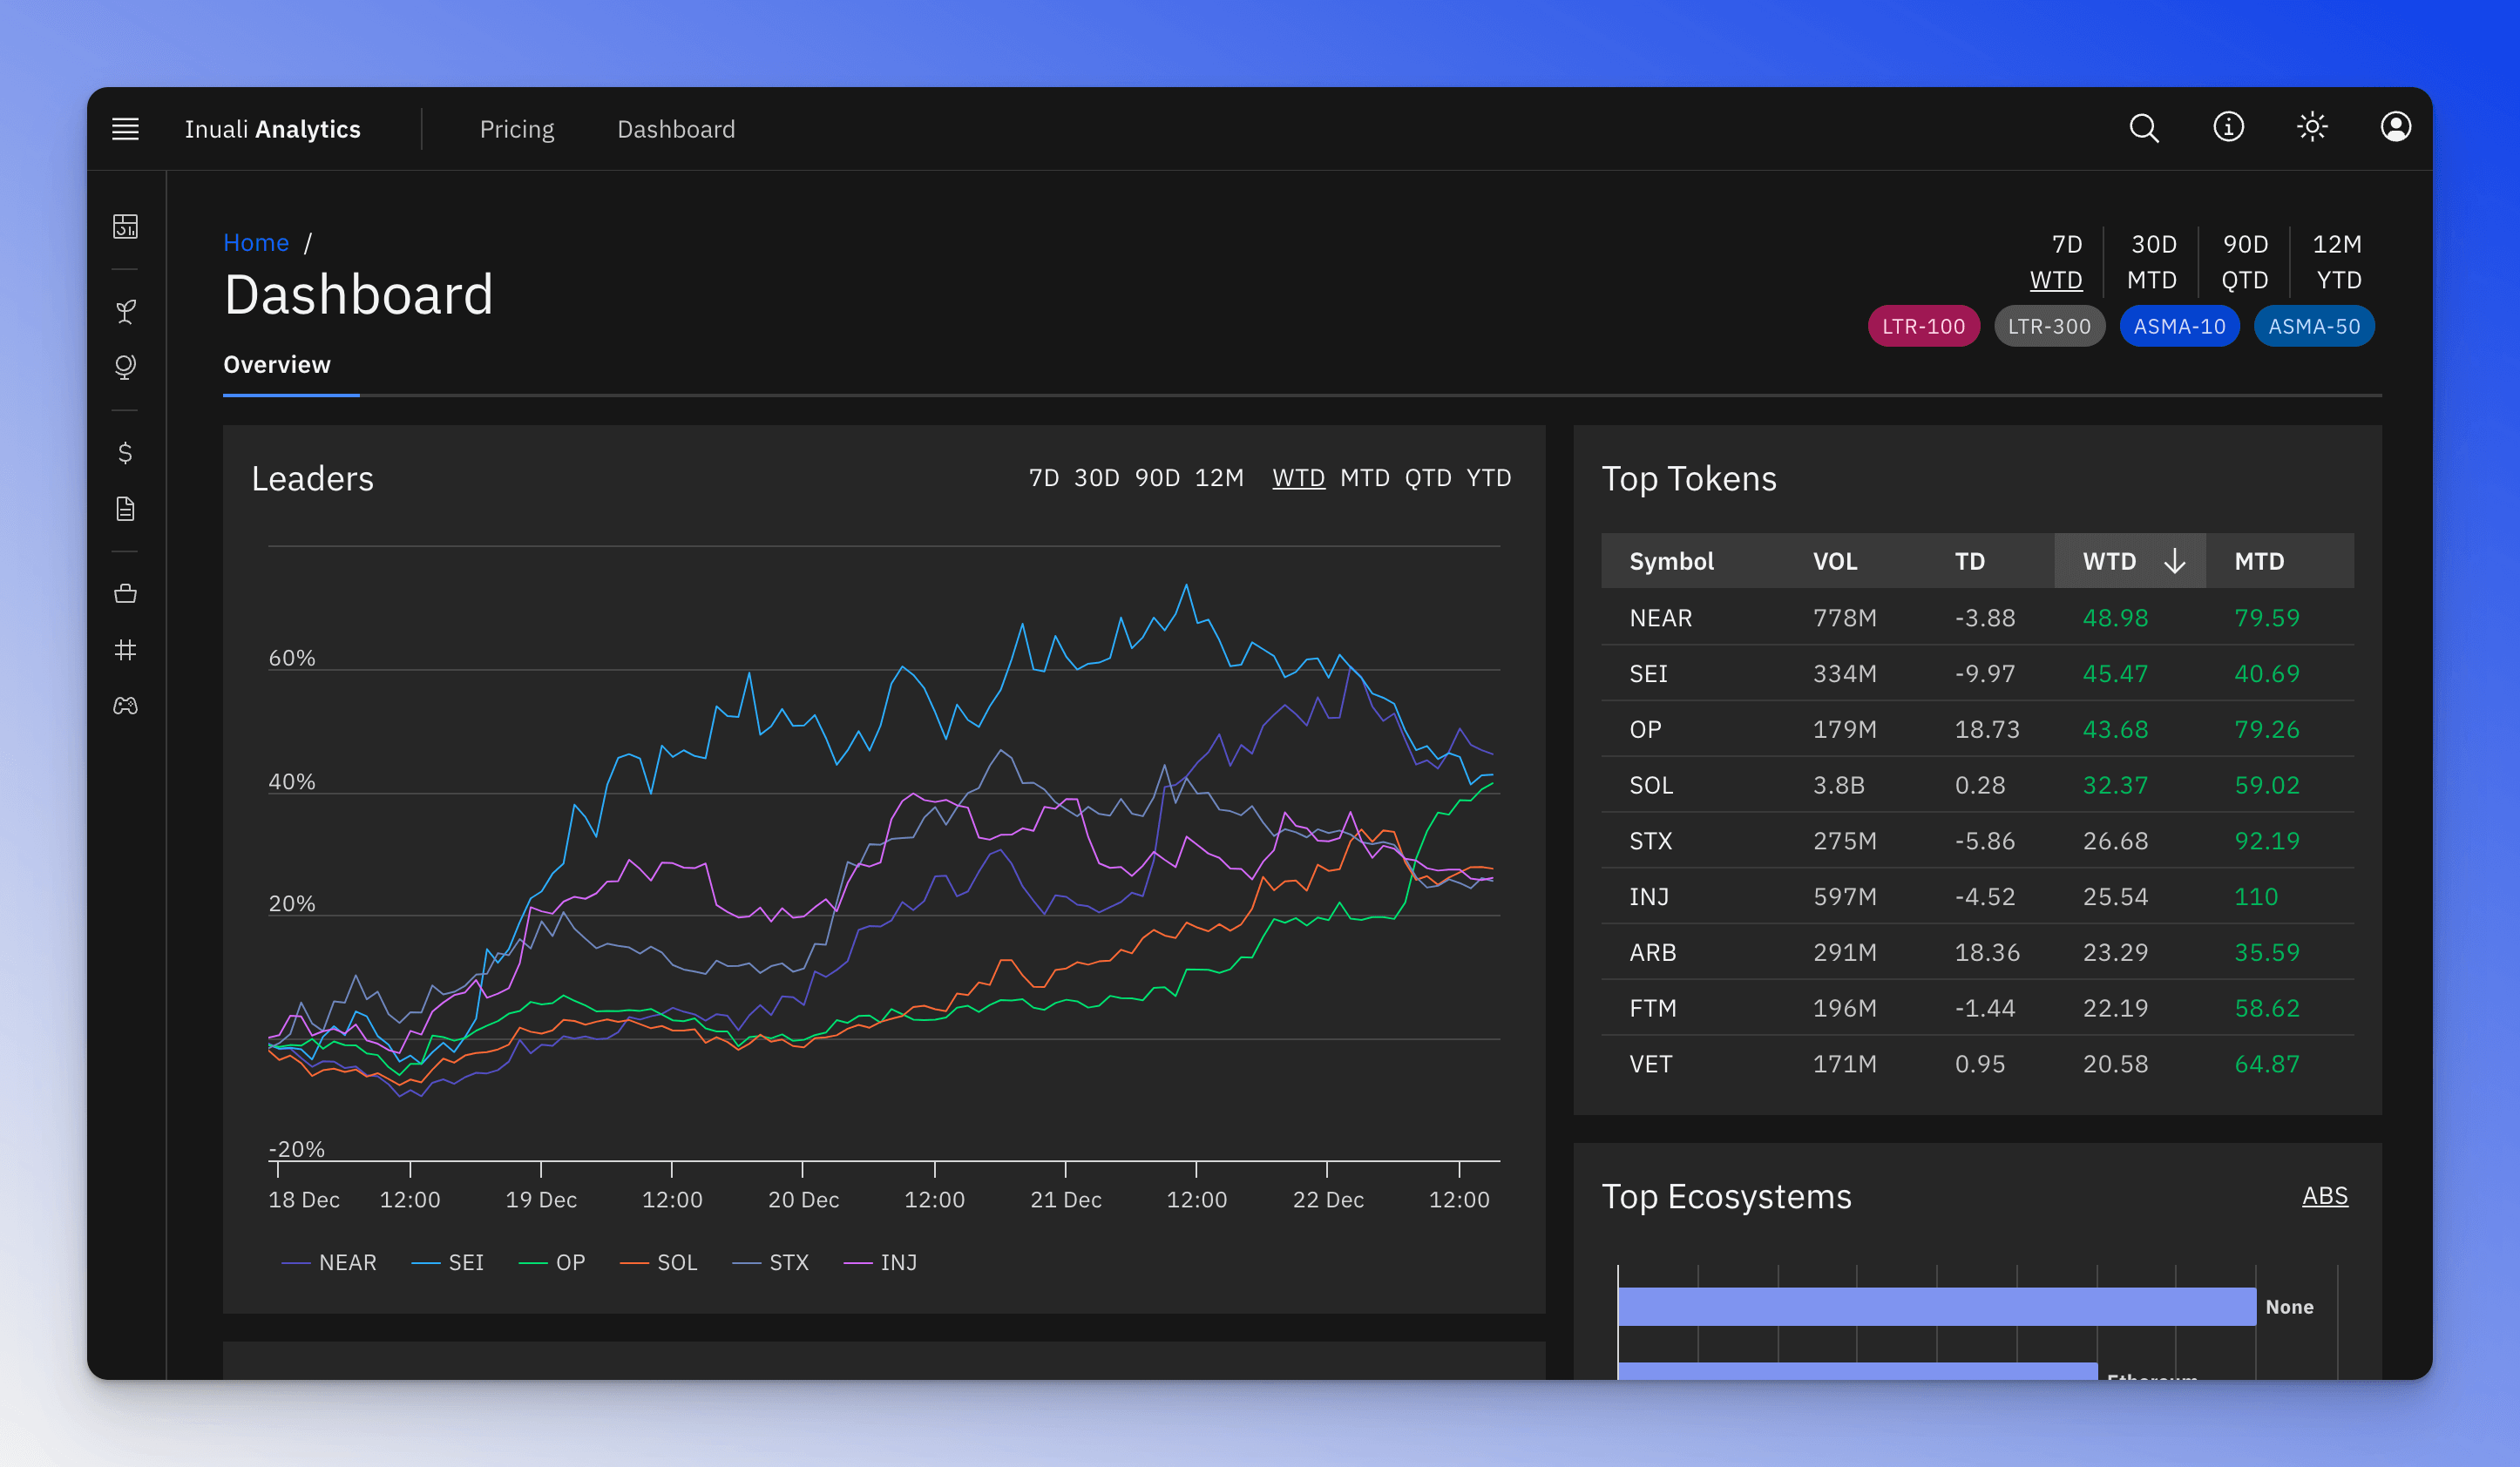Toggle OP series in chart legend
2520x1467 pixels.
(552, 1263)
